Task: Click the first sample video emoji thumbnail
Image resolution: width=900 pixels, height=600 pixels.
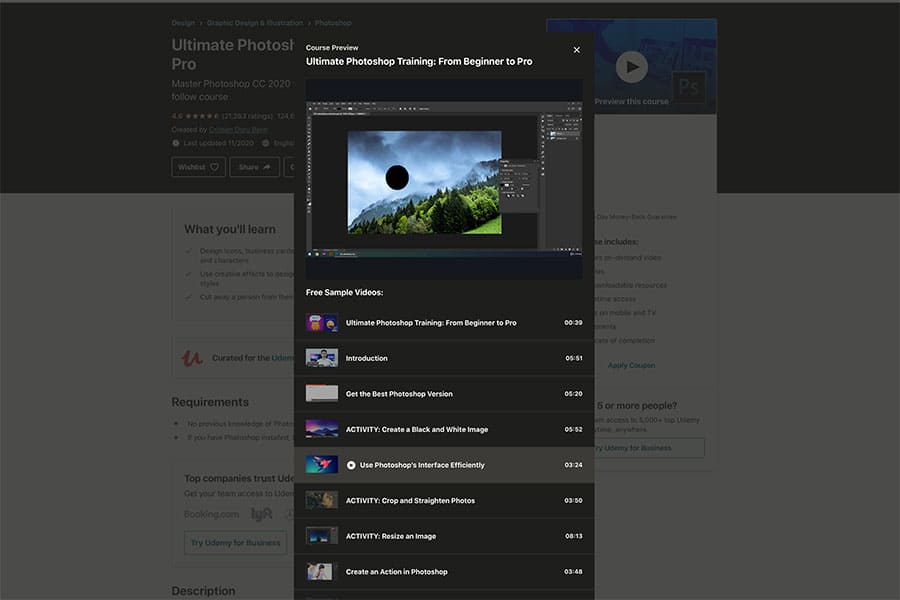Action: (x=321, y=323)
